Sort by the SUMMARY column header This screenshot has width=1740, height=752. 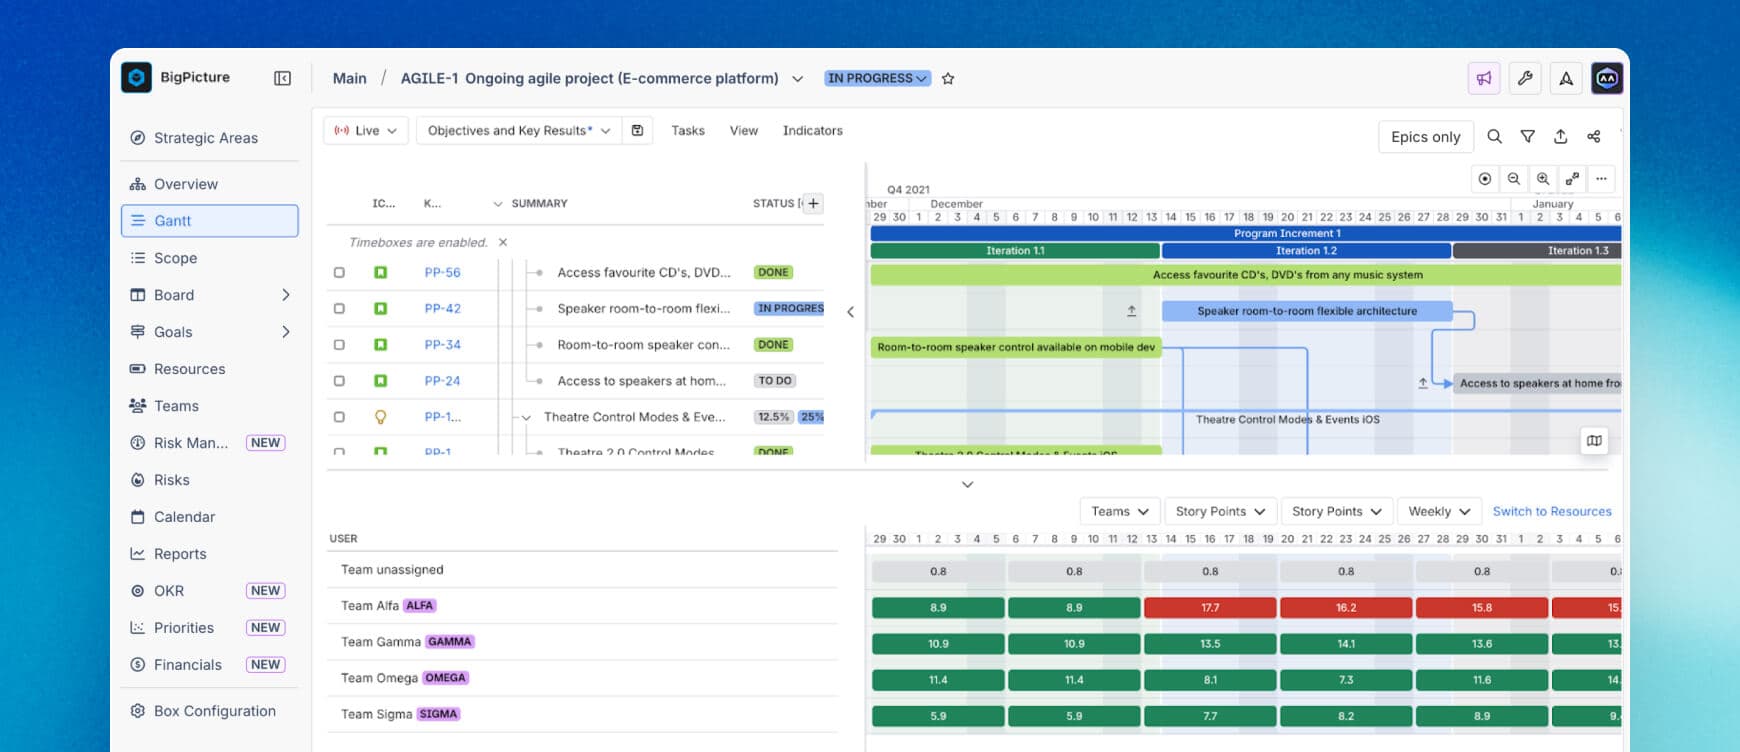point(539,203)
